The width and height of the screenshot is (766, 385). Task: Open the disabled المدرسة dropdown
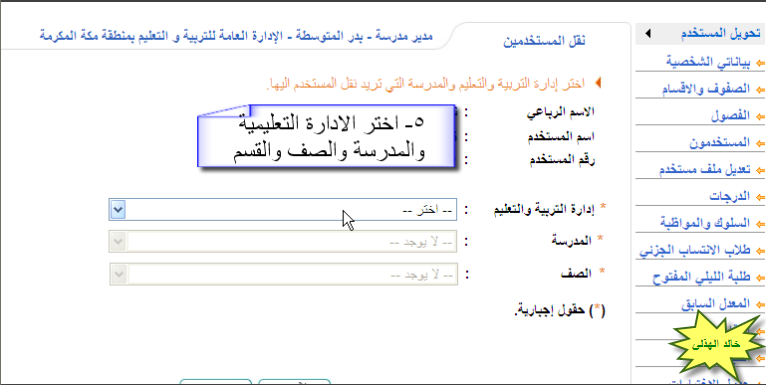pos(283,241)
